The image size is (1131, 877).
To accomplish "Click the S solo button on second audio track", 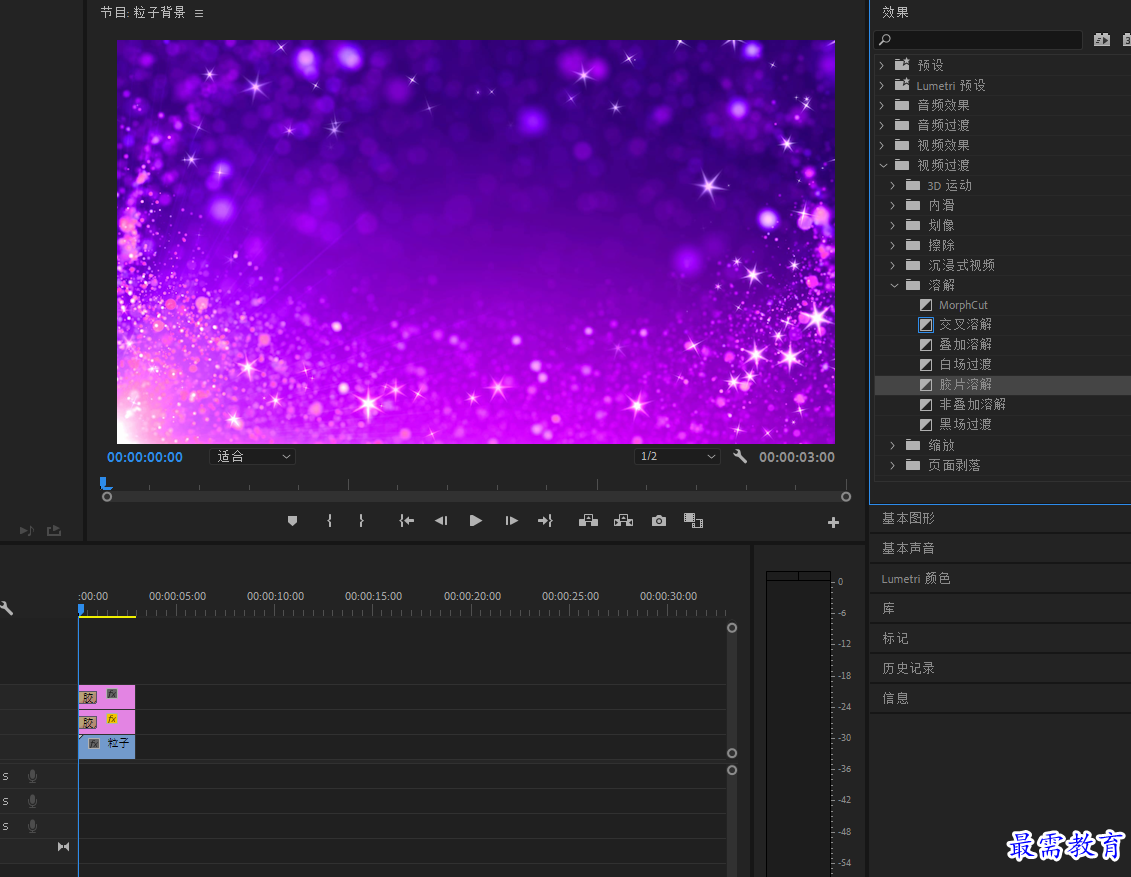I will (x=5, y=801).
